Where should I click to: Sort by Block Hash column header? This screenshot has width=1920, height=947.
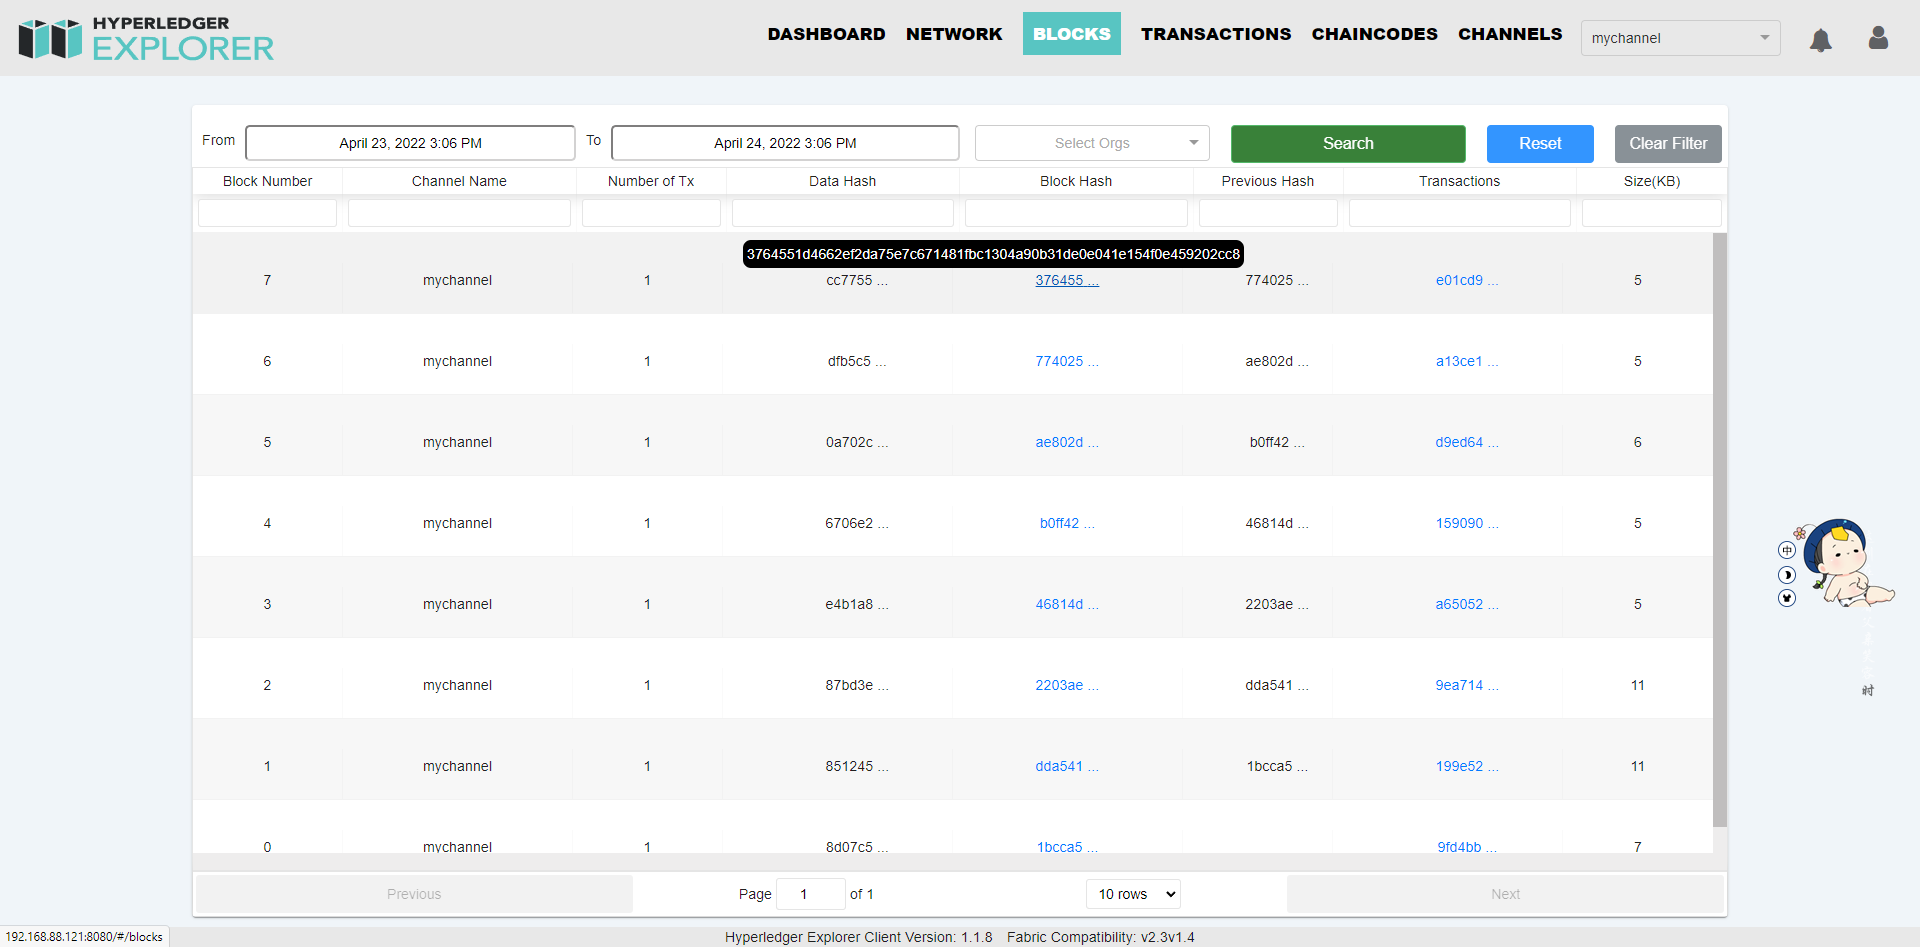[x=1076, y=181]
